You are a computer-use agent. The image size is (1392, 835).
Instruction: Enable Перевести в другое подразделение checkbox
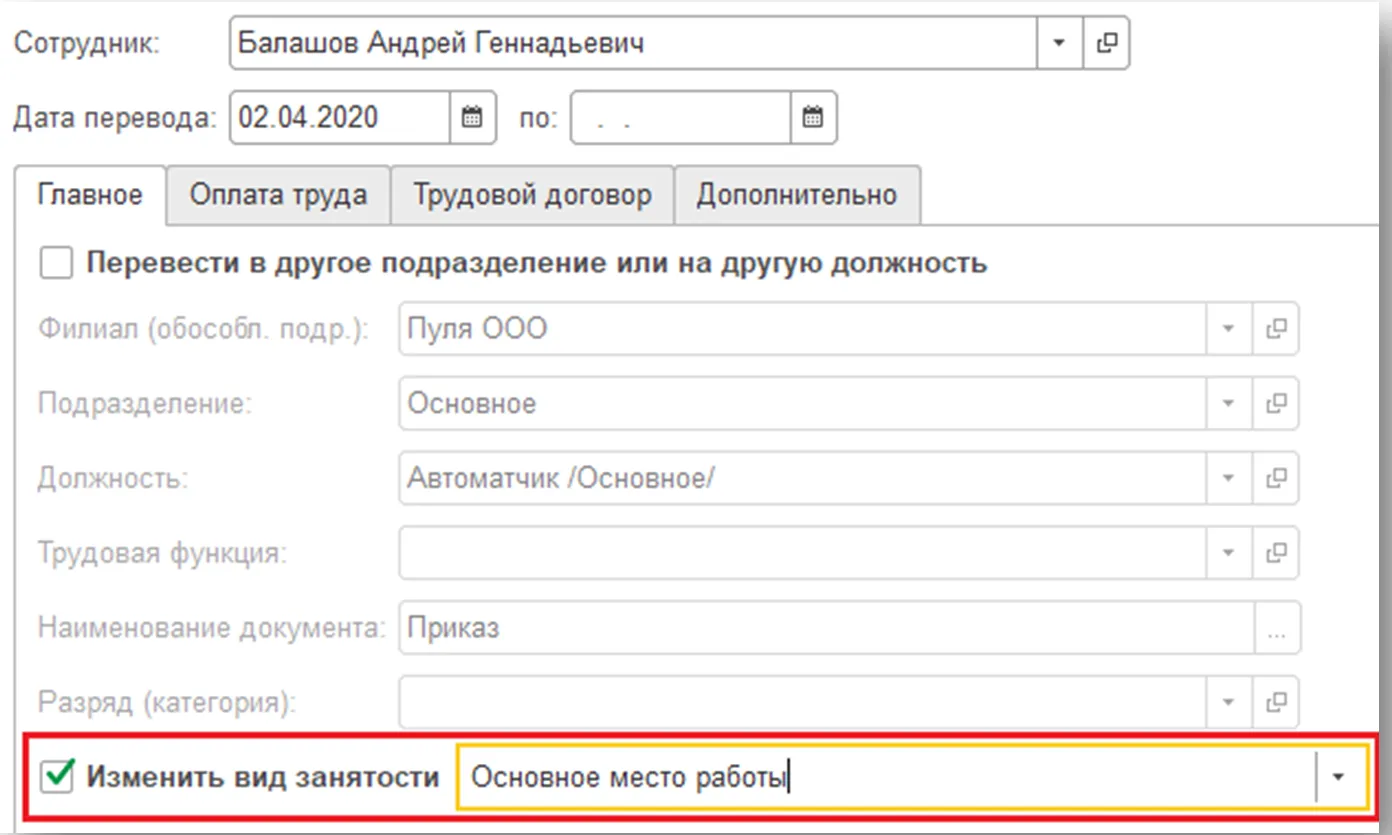coord(56,264)
